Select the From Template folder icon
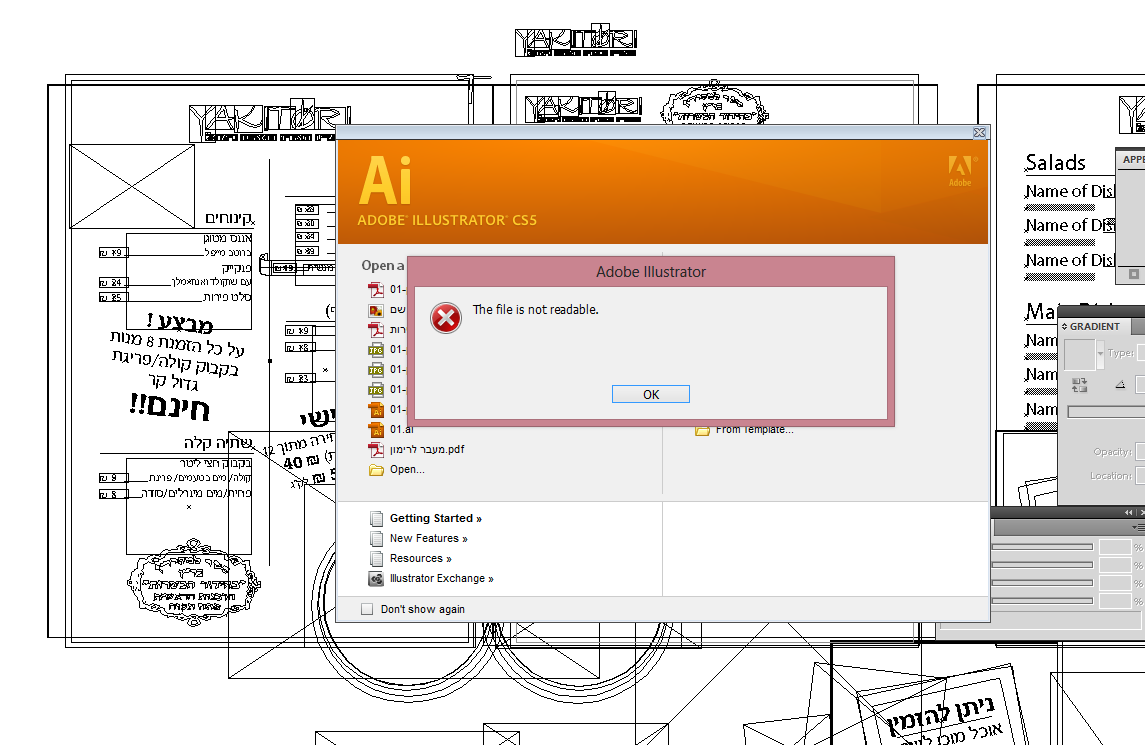Viewport: 1145px width, 745px height. click(702, 430)
